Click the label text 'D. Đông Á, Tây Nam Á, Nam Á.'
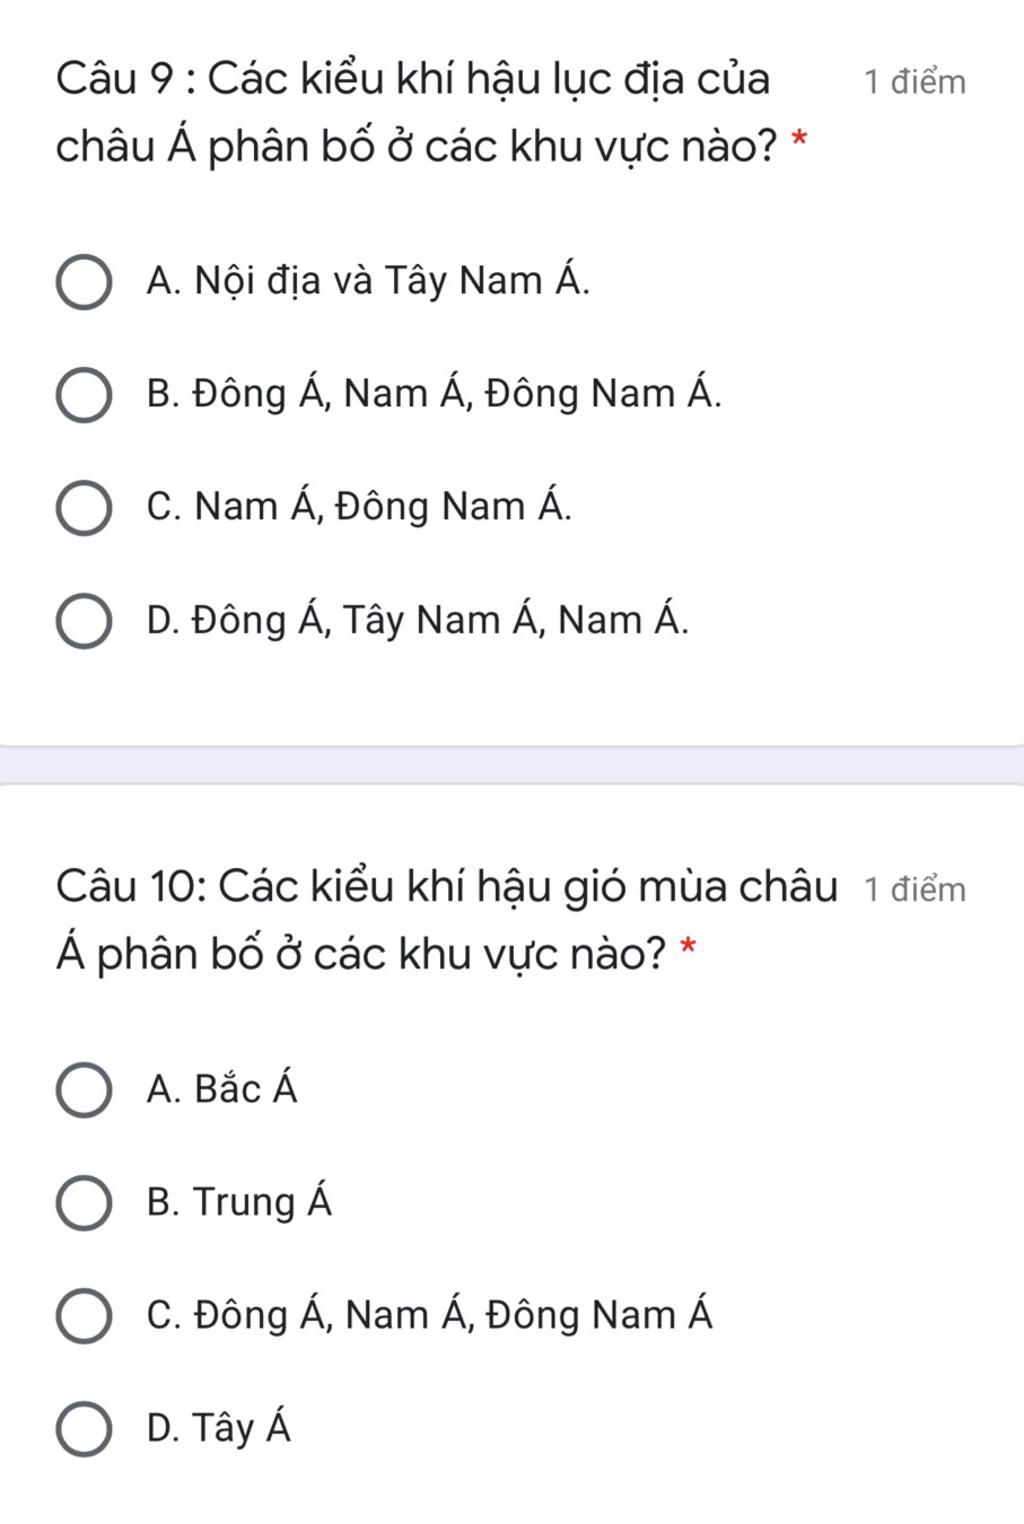This screenshot has width=1024, height=1524. (417, 620)
